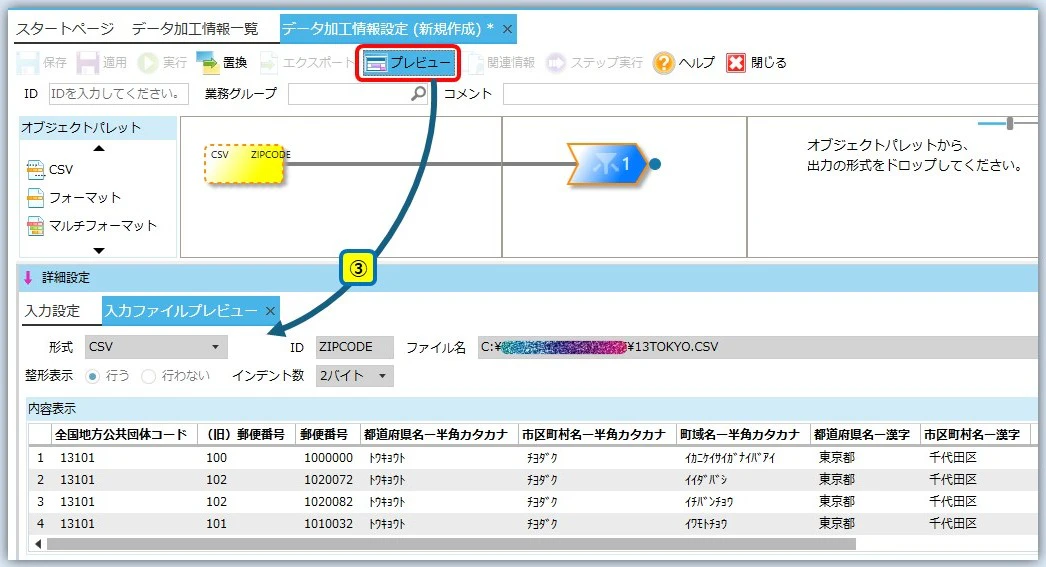Click the Related Info (関連情報) icon

tap(475, 63)
